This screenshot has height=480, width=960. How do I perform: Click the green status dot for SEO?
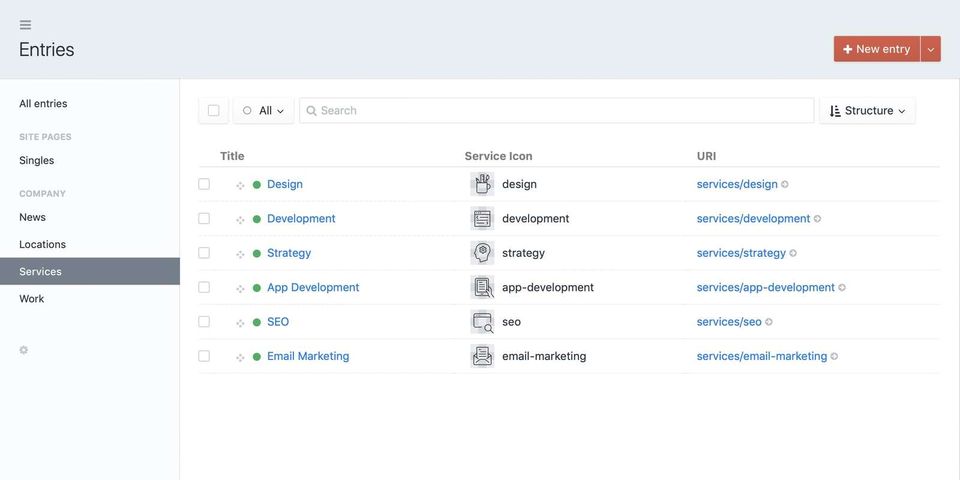(x=257, y=322)
